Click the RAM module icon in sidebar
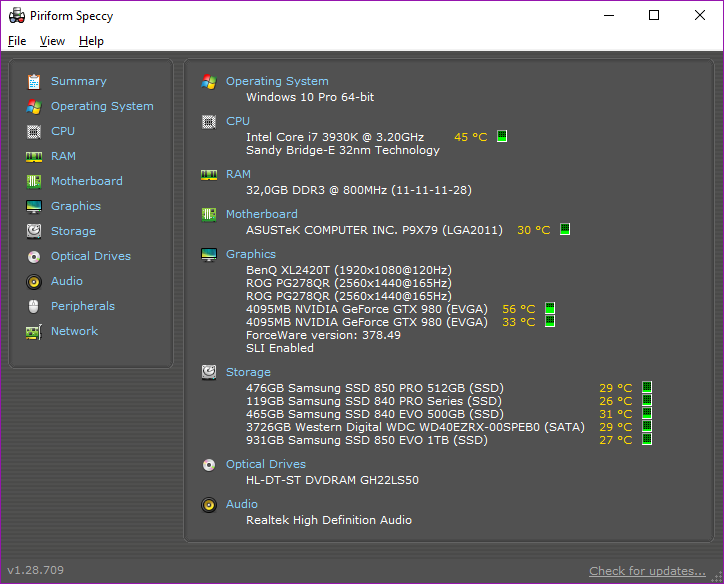This screenshot has width=724, height=584. pos(34,156)
